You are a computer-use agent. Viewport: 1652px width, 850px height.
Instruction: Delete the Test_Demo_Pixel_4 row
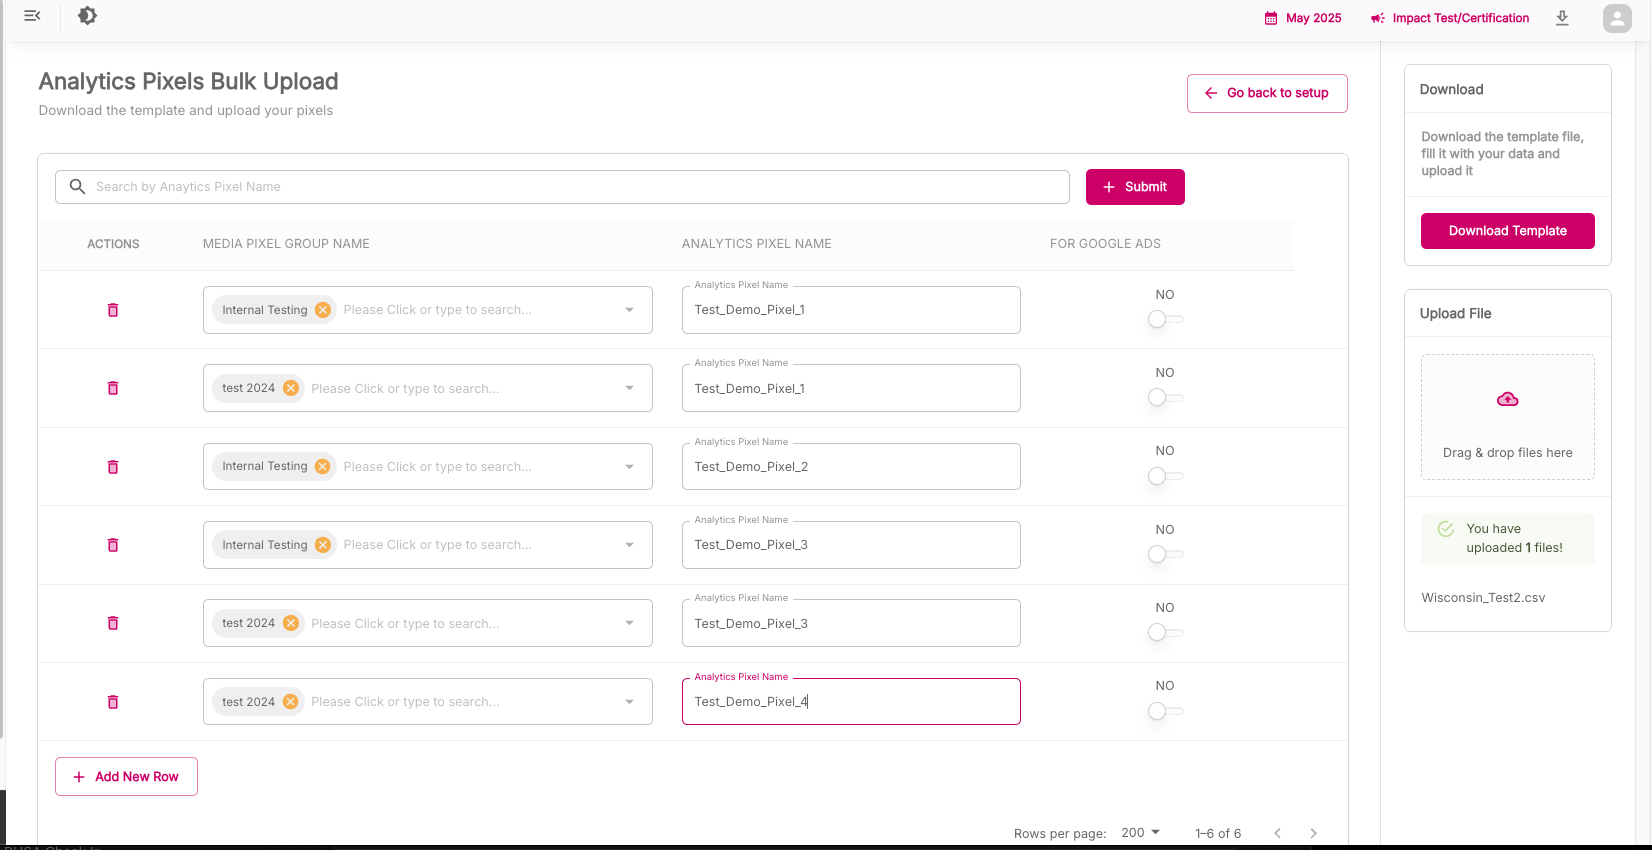[x=113, y=702]
